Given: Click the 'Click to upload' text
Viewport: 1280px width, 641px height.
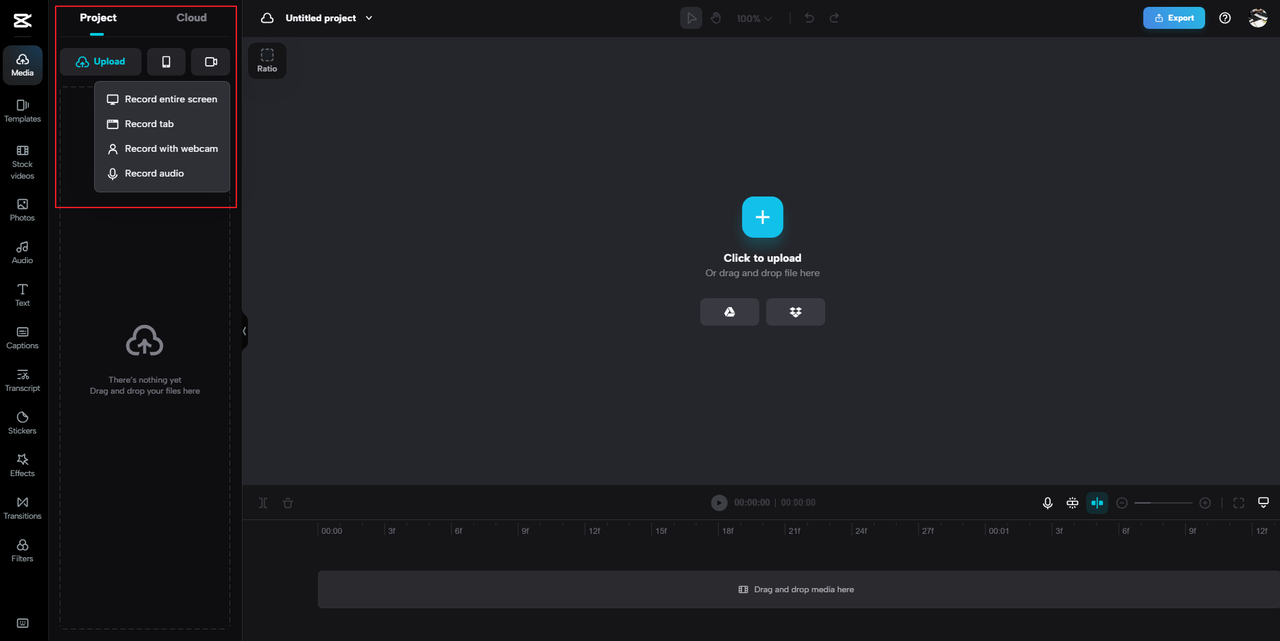Looking at the screenshot, I should 762,258.
